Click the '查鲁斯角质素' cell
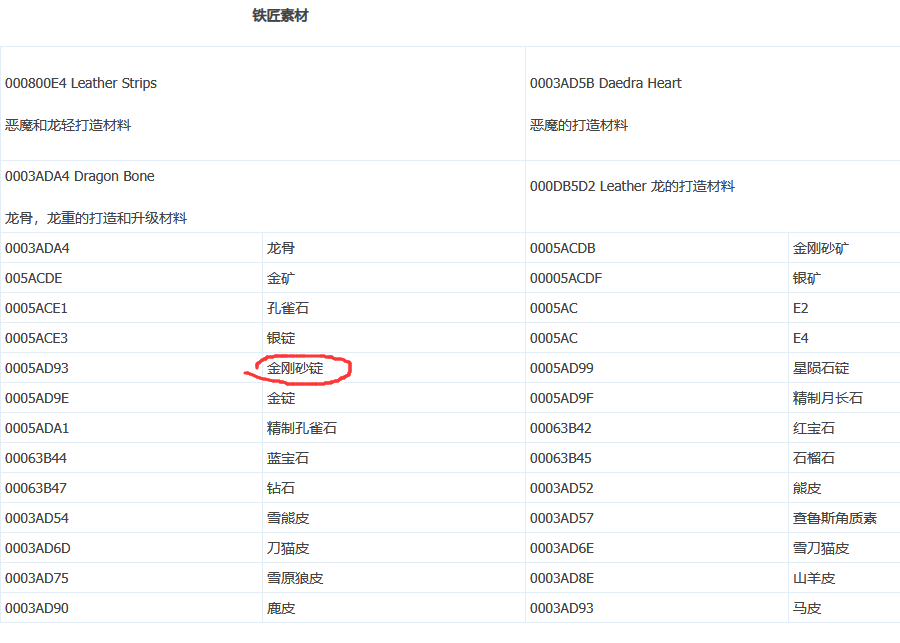 [x=835, y=518]
